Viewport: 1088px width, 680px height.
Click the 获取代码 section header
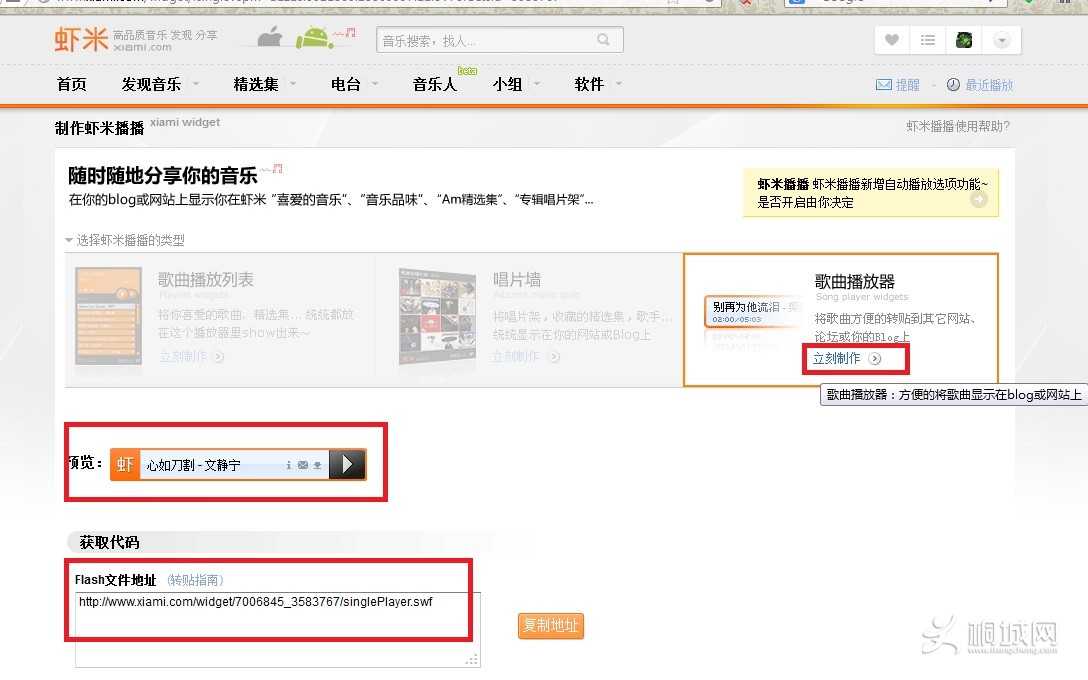tap(110, 542)
